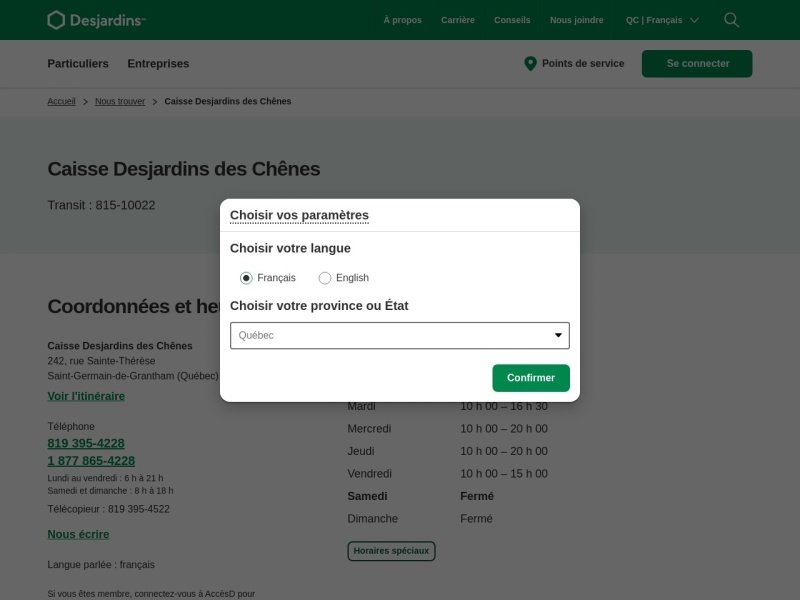Click the Caisse Desjardins des Chênes page heading

(x=184, y=169)
